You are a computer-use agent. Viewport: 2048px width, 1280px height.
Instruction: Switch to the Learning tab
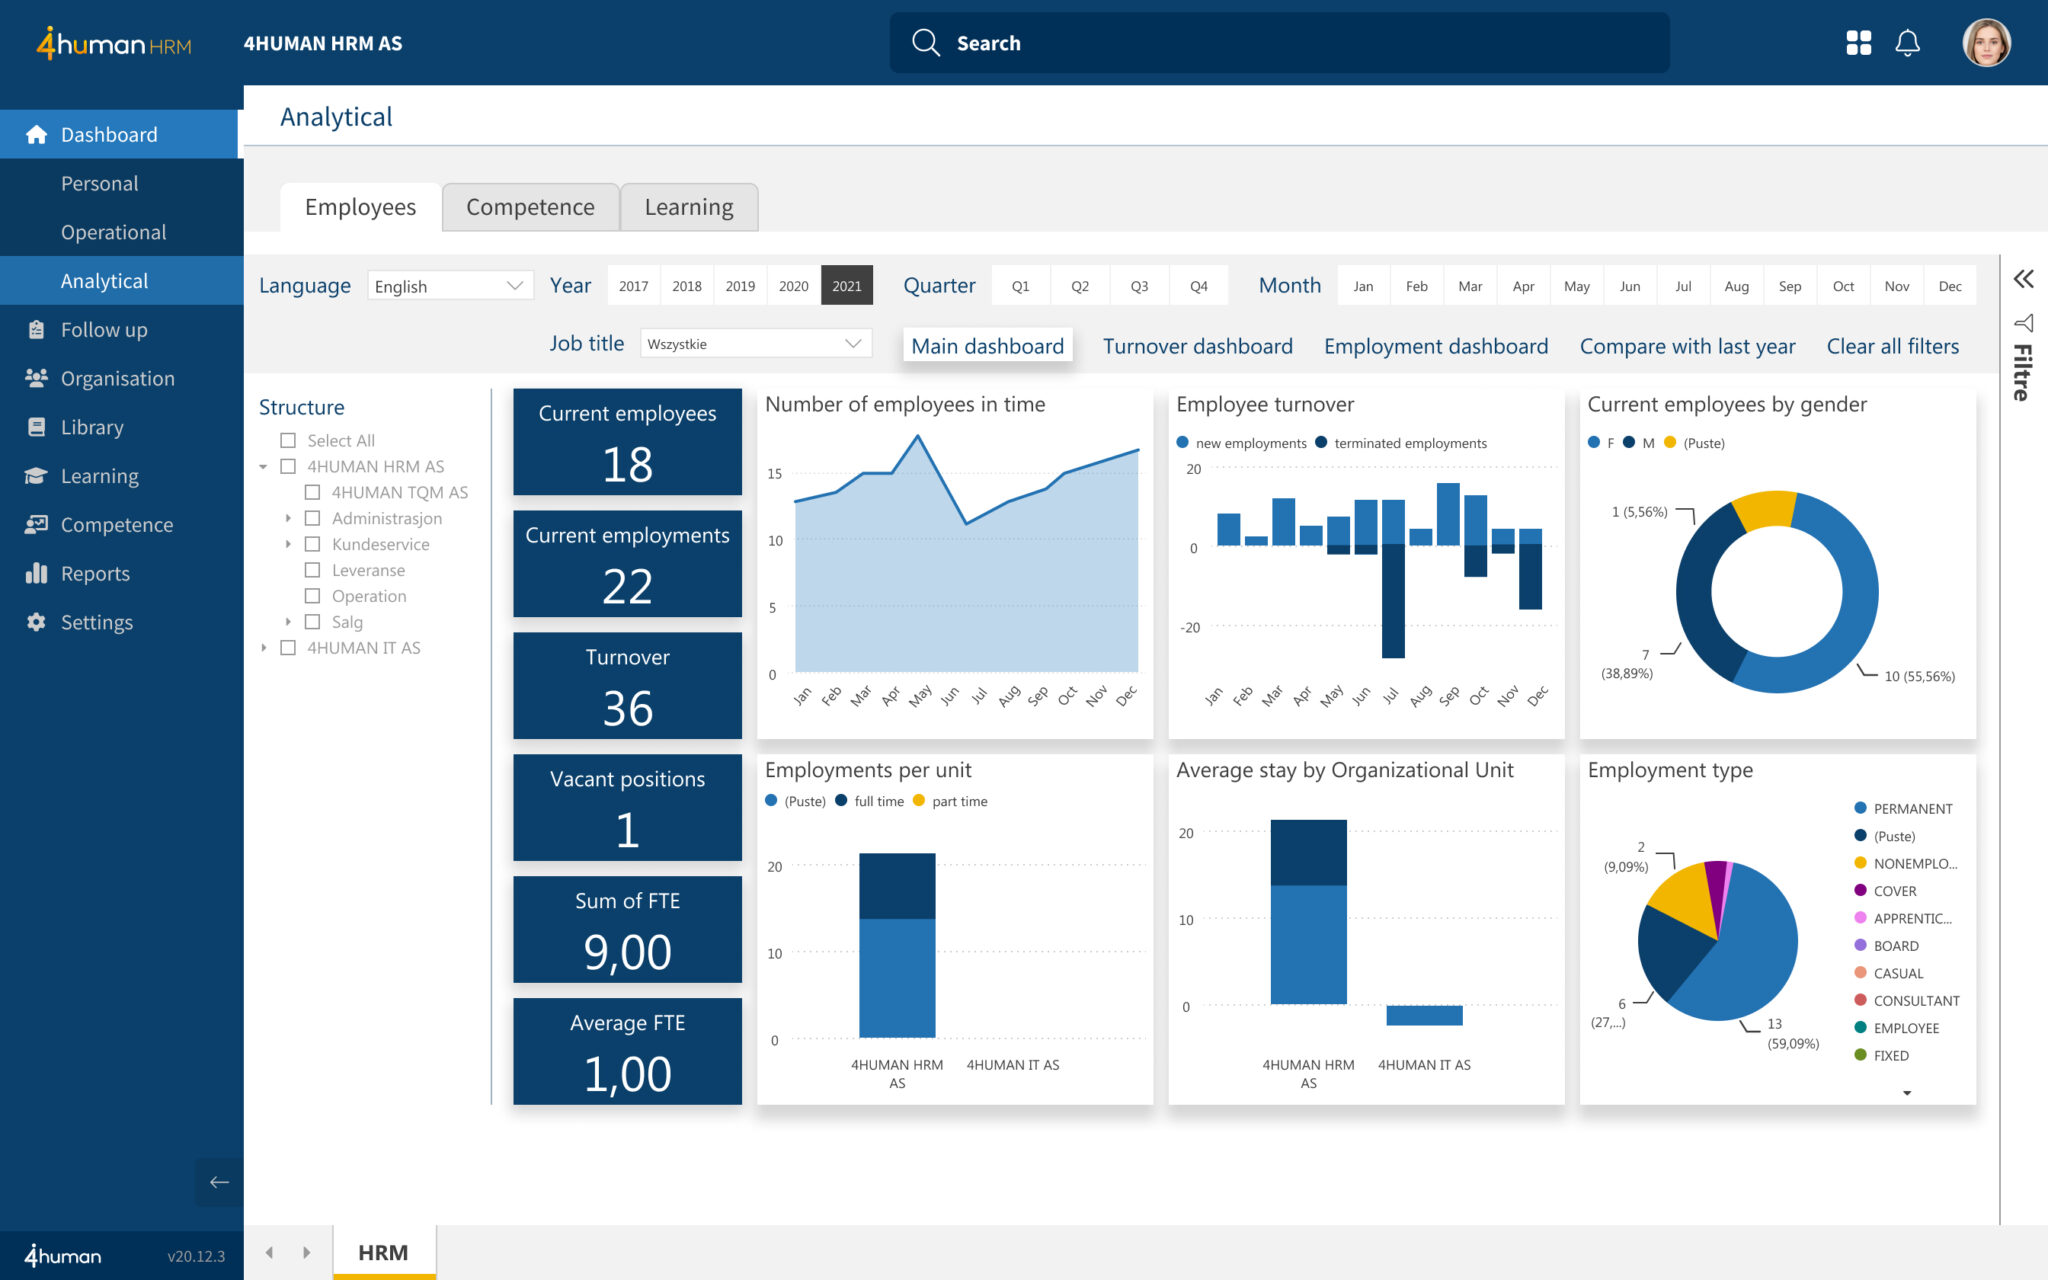point(687,206)
